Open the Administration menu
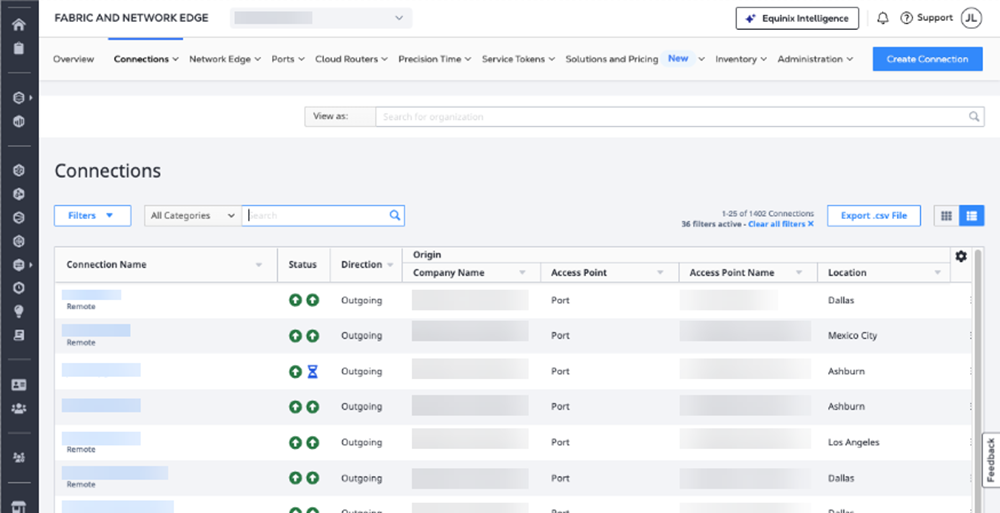1000x513 pixels. click(816, 59)
